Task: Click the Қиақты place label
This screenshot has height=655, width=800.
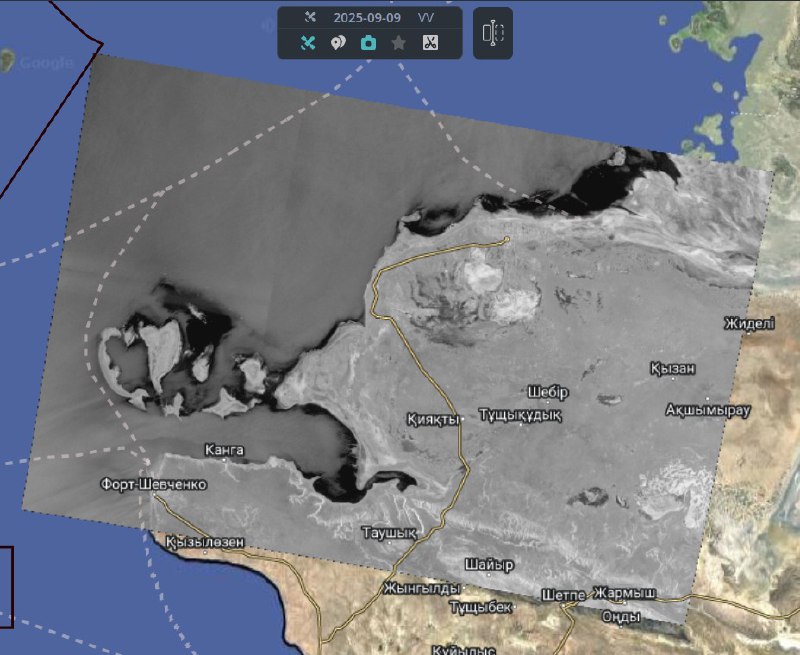Action: pyautogui.click(x=433, y=418)
